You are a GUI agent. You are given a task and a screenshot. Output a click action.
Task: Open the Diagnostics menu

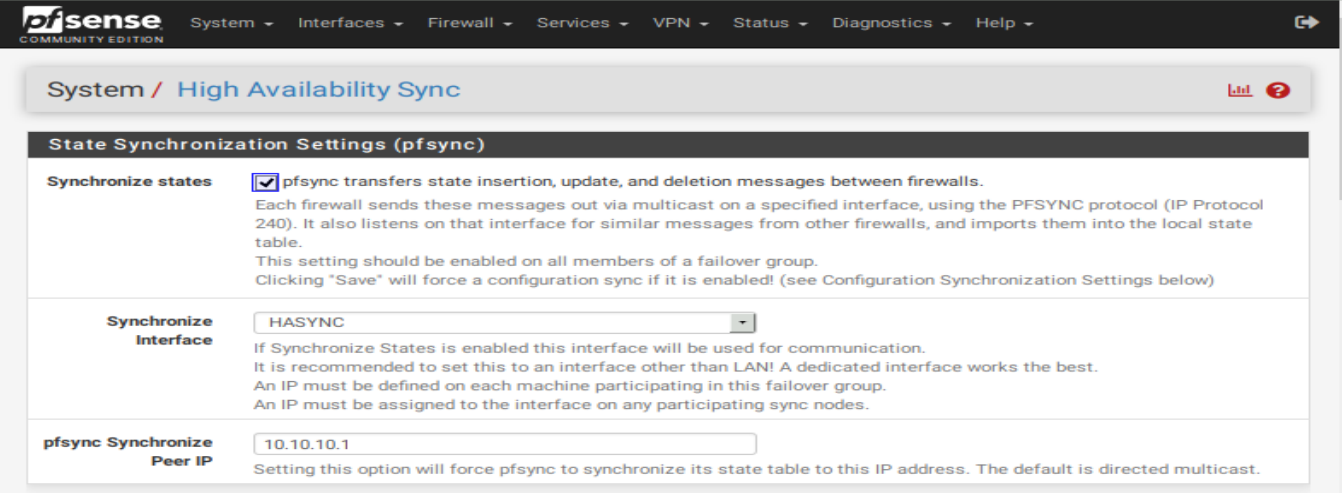coord(891,23)
